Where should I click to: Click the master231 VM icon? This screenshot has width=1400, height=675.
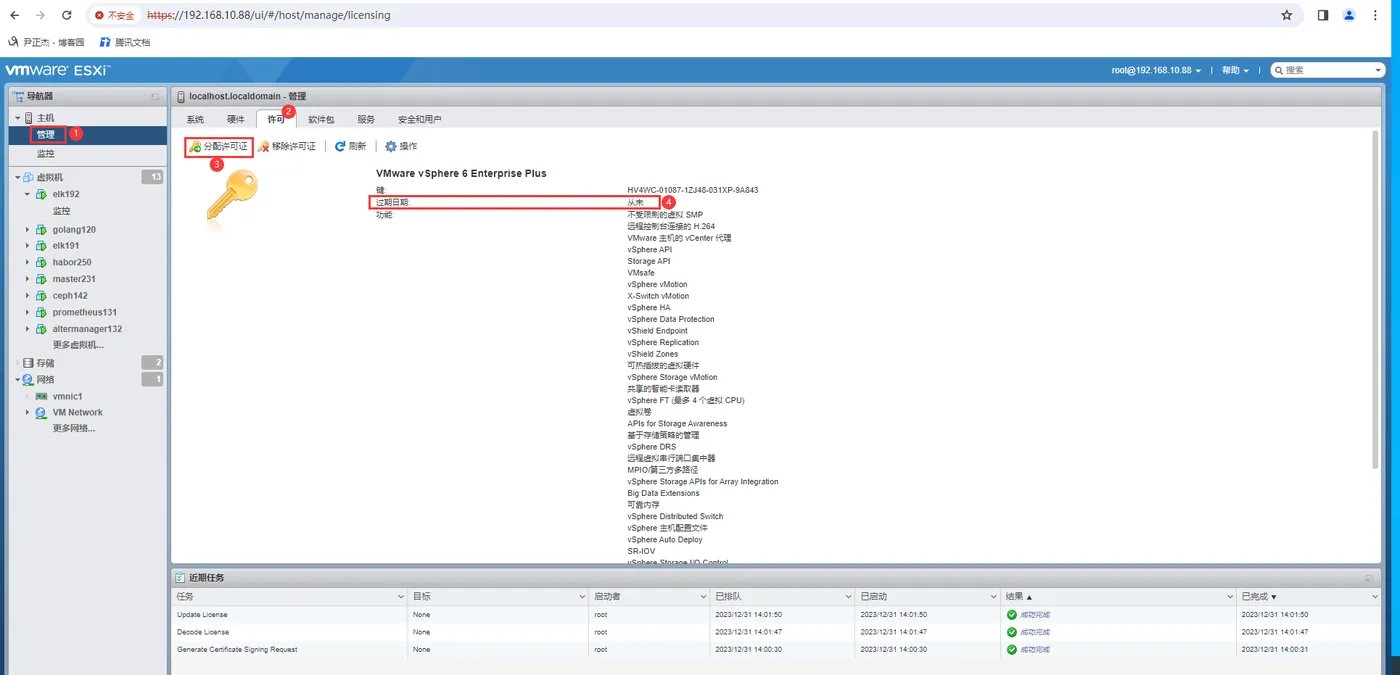[x=42, y=279]
